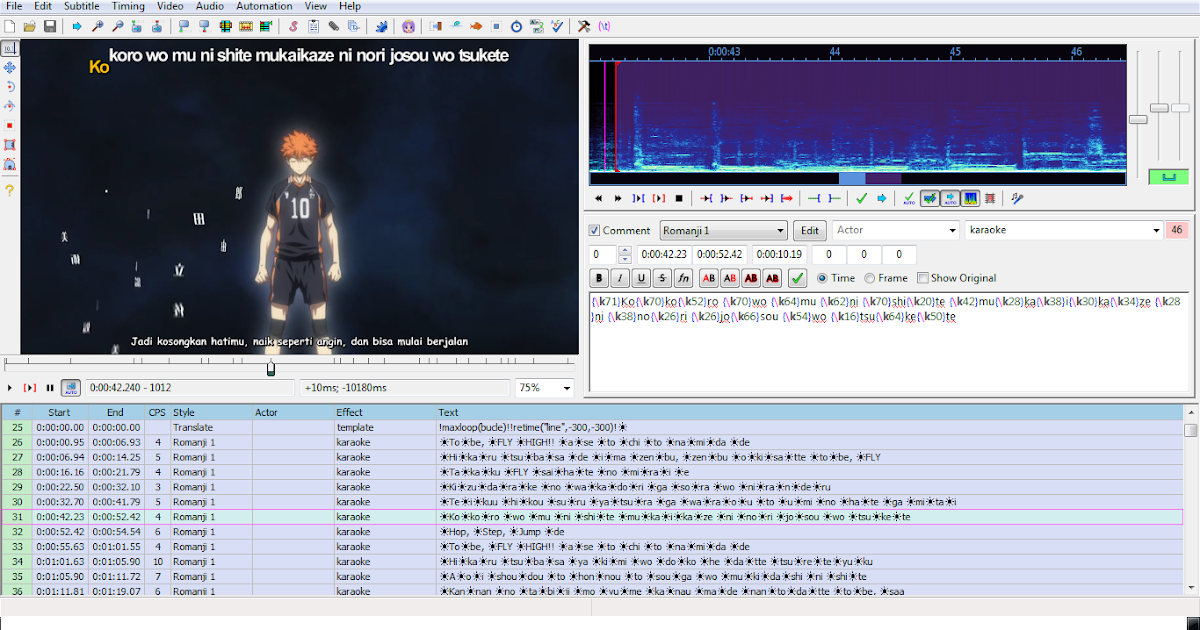Image resolution: width=1200 pixels, height=630 pixels.
Task: Select the rotate on Z axis tool
Action: (x=10, y=87)
